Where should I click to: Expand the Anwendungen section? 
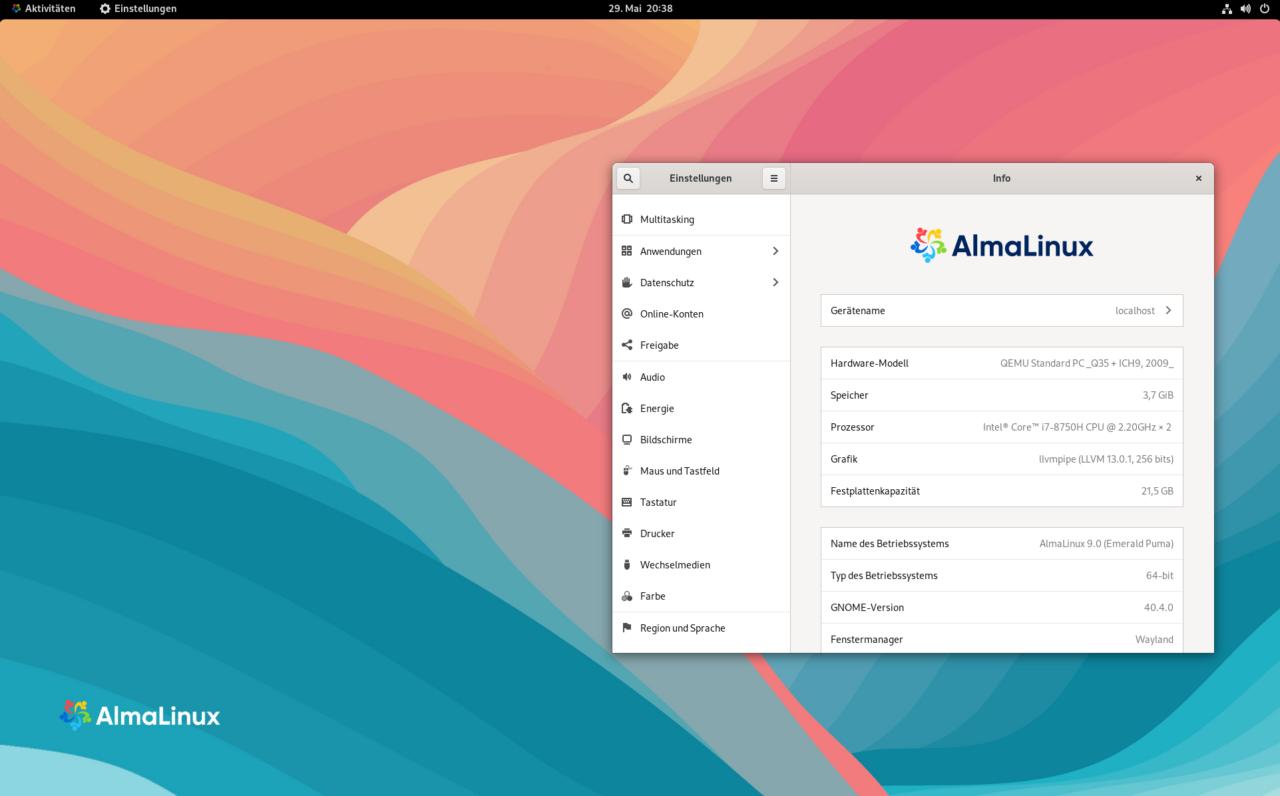click(775, 251)
